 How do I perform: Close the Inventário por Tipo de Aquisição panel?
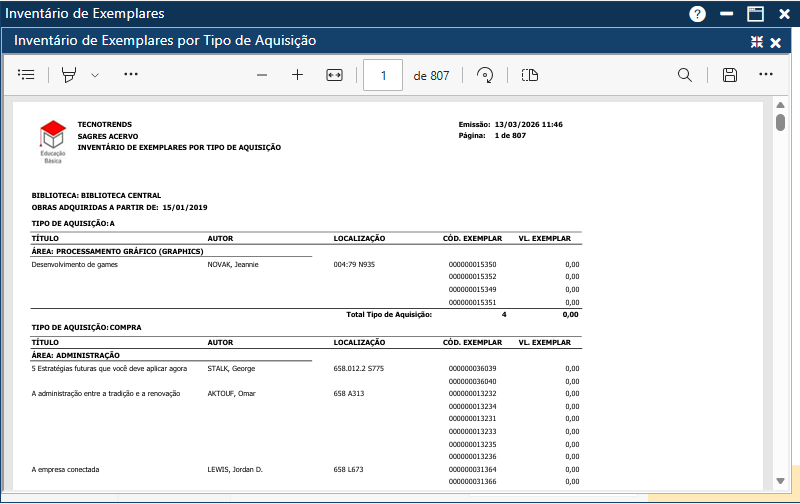point(775,42)
